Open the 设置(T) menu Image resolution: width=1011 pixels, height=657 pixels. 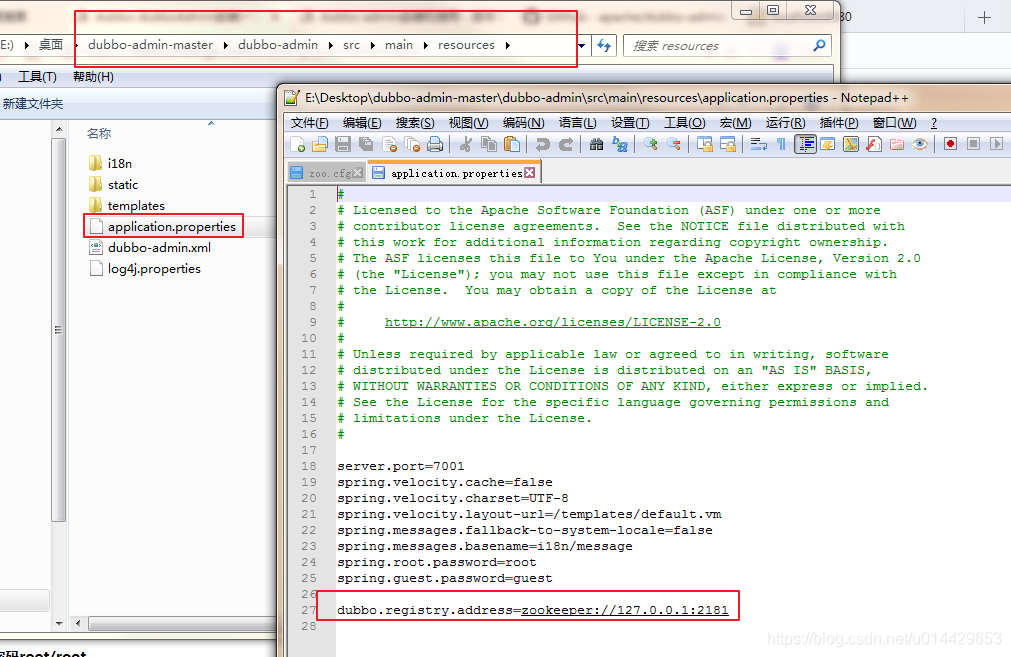click(x=630, y=123)
